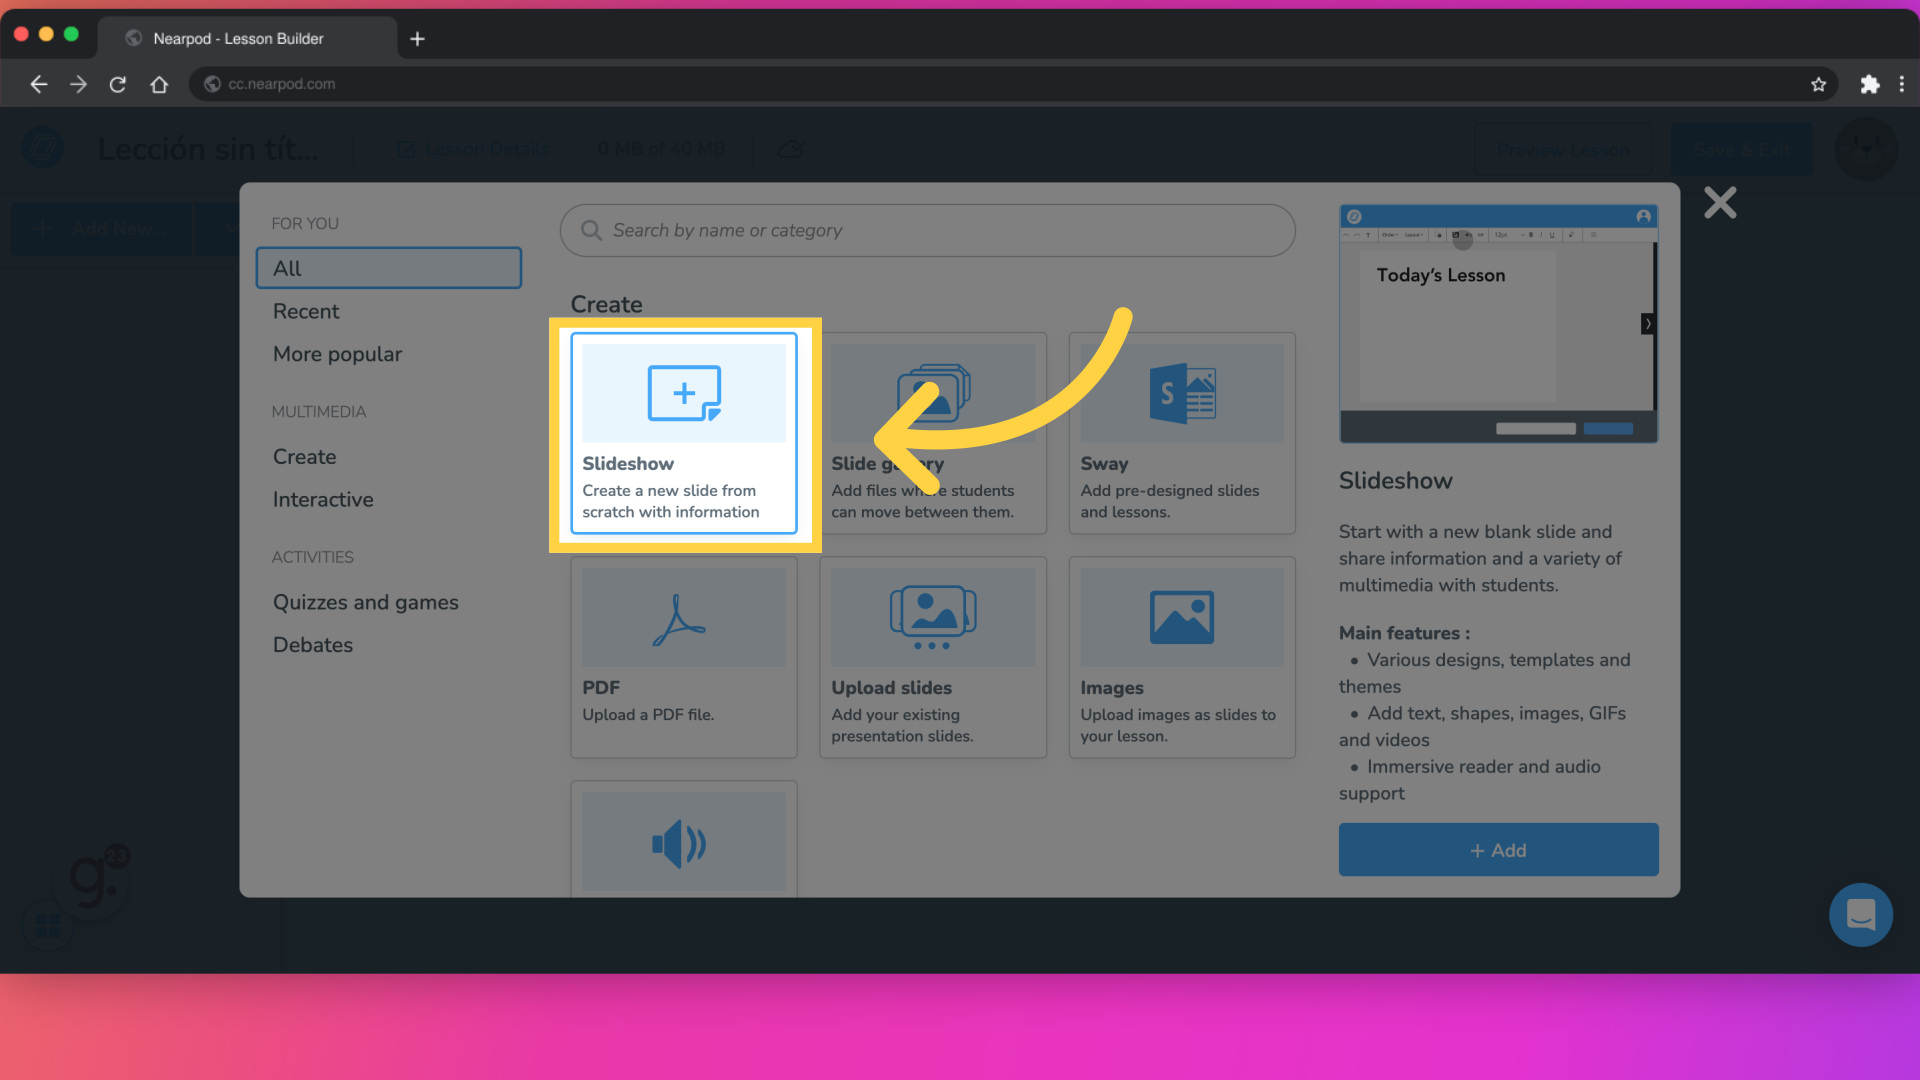1920x1080 pixels.
Task: Show Debates activities
Action: point(313,645)
